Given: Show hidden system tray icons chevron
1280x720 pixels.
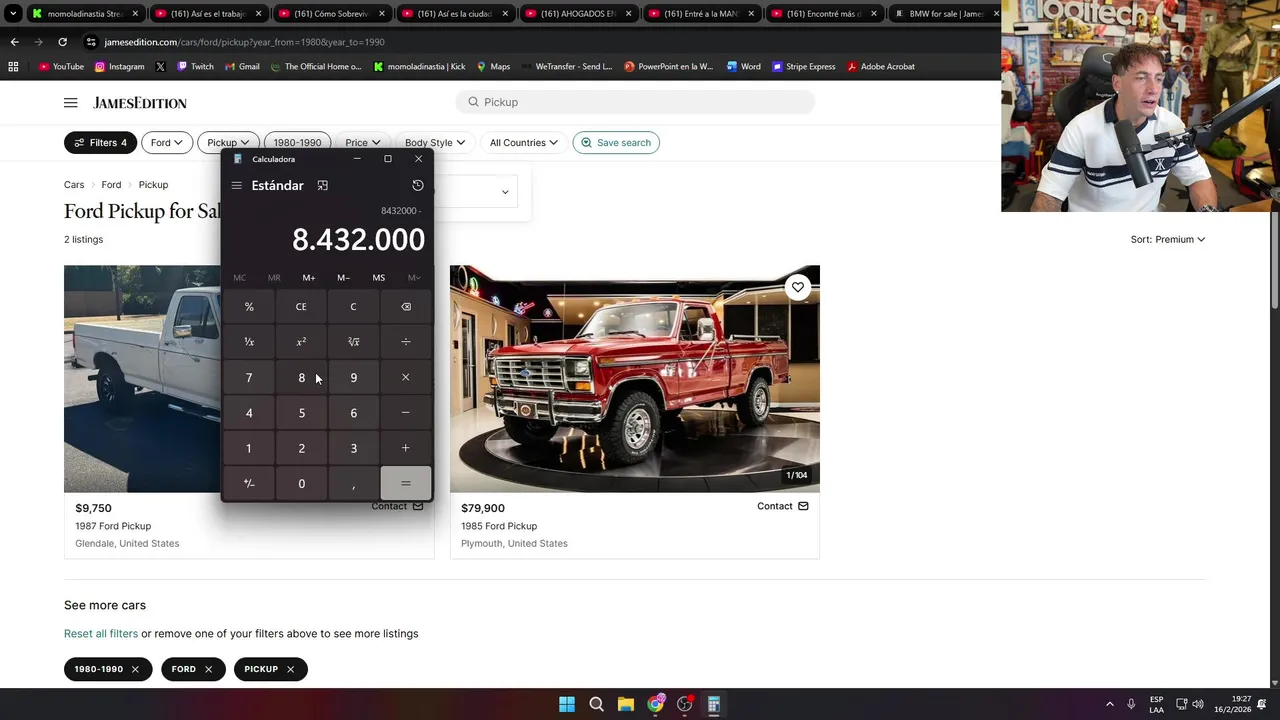Looking at the screenshot, I should [x=1109, y=704].
